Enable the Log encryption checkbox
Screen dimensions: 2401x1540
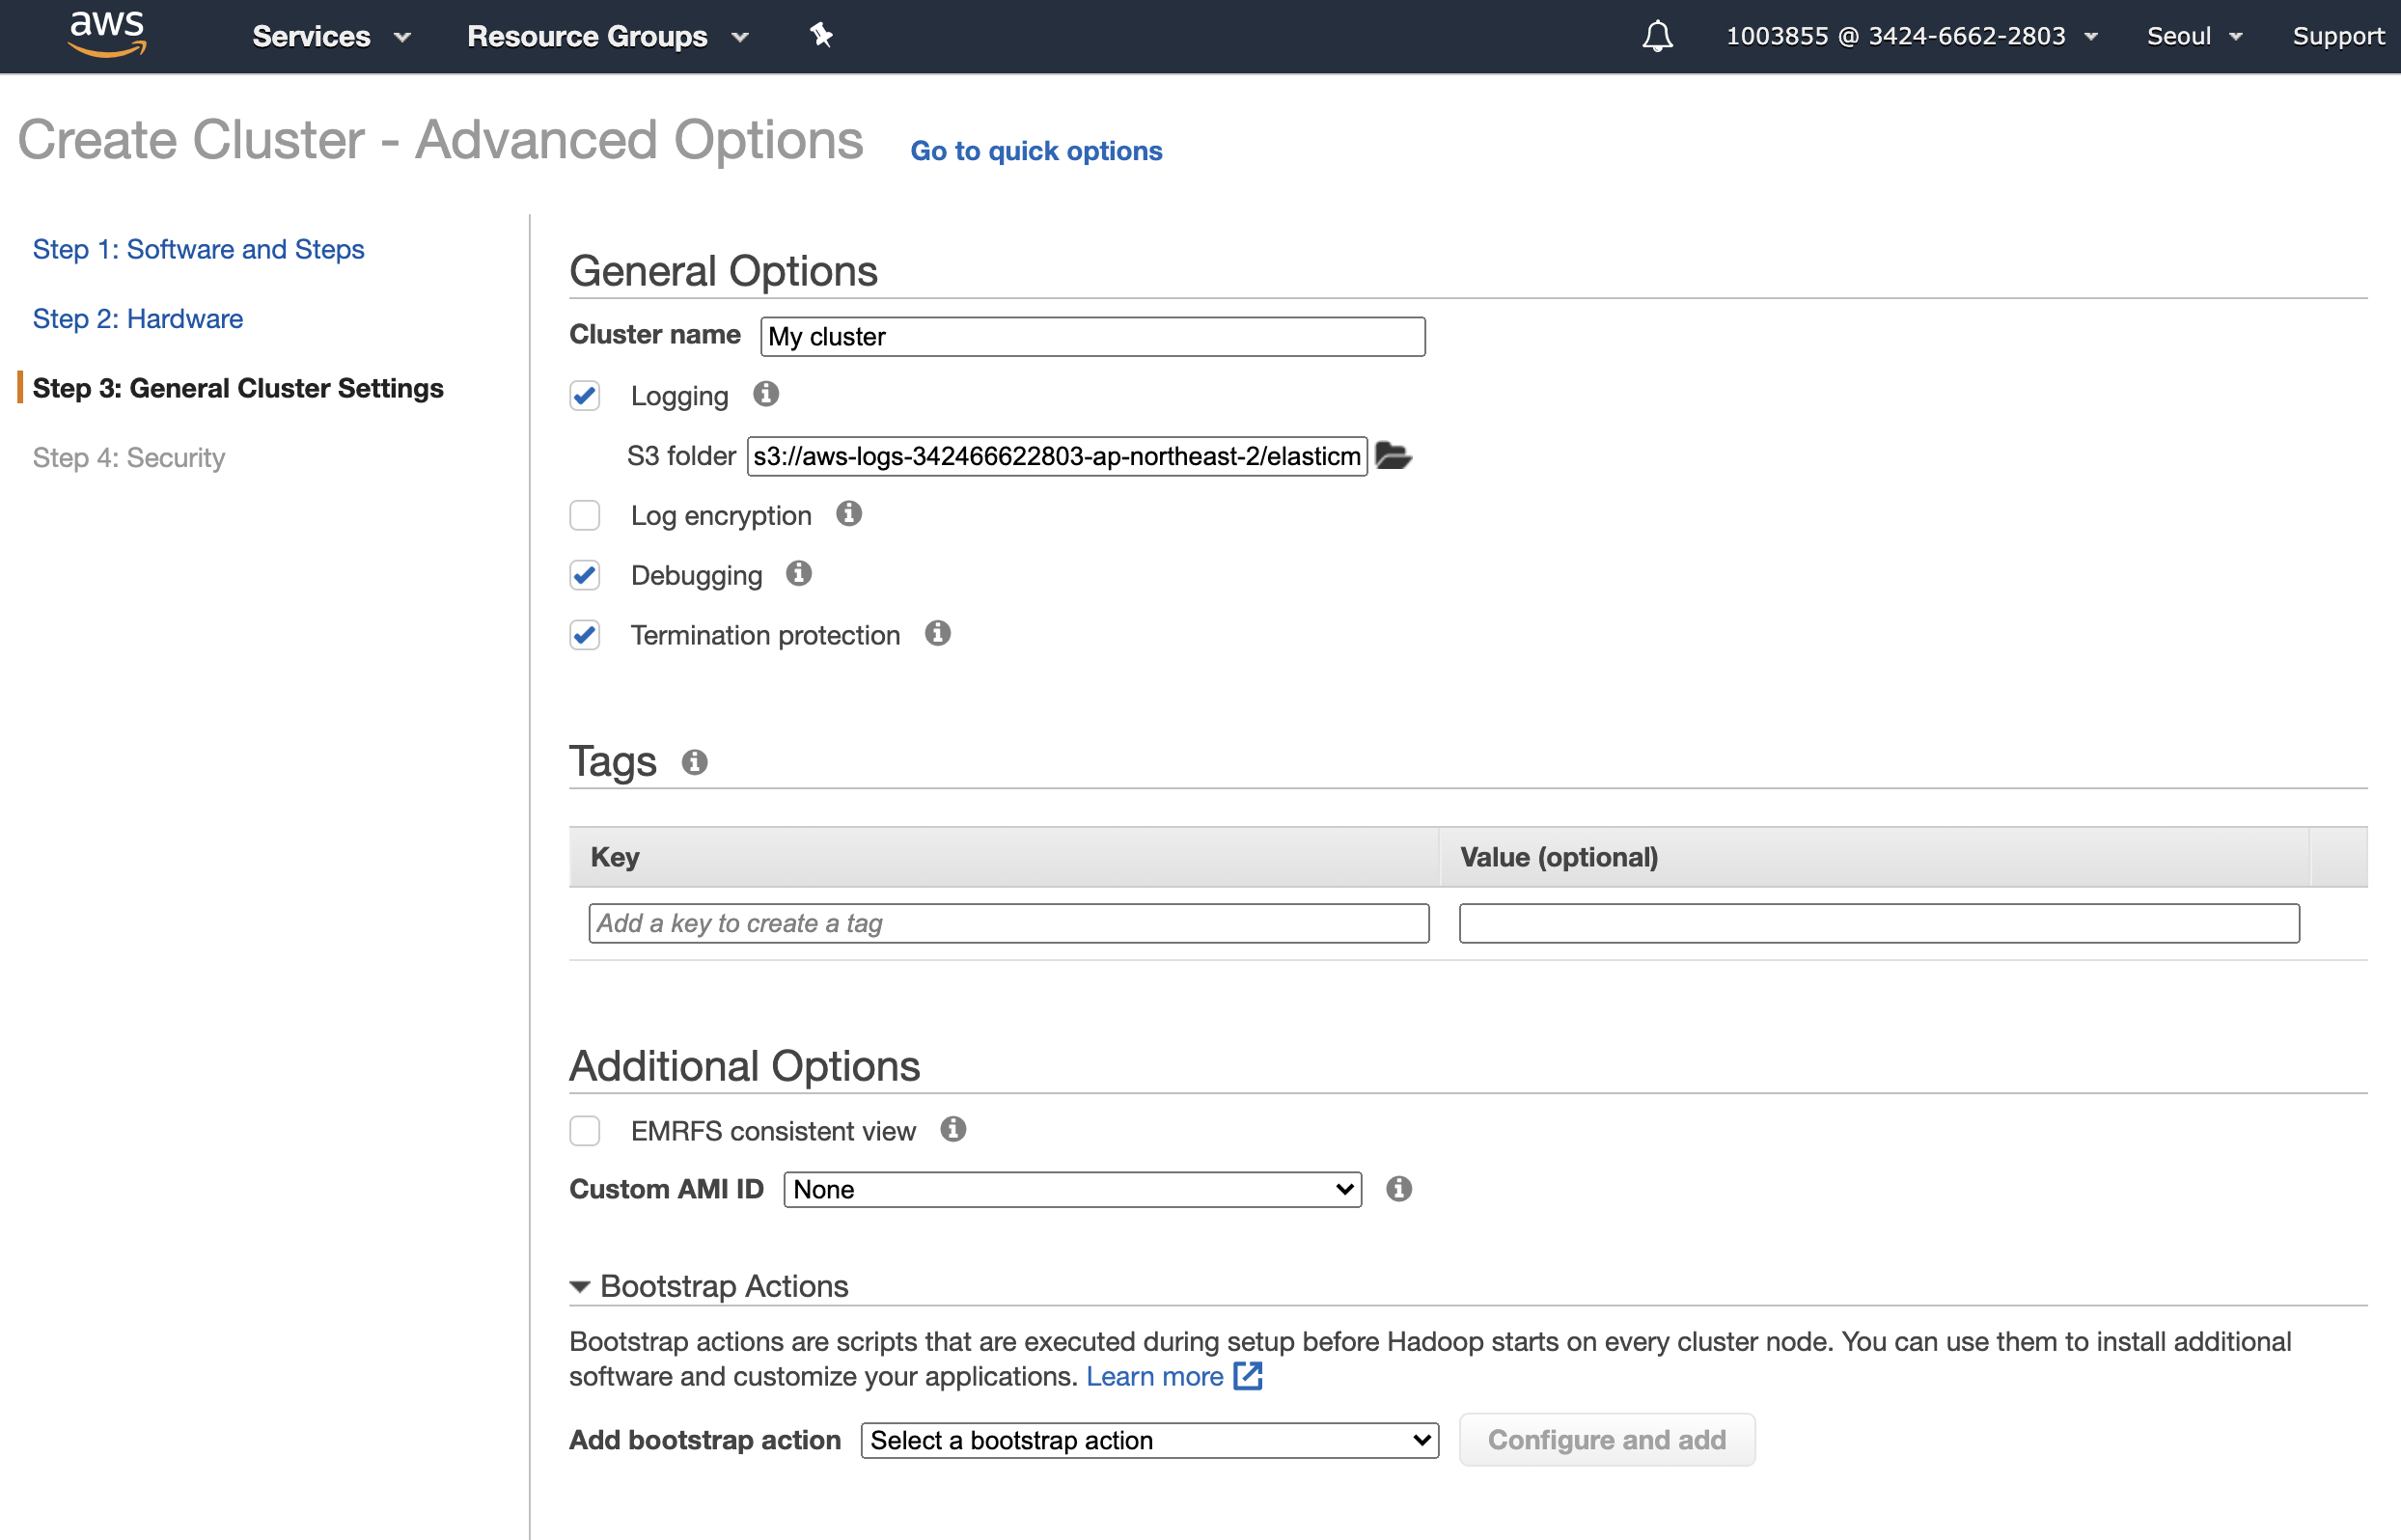[585, 516]
